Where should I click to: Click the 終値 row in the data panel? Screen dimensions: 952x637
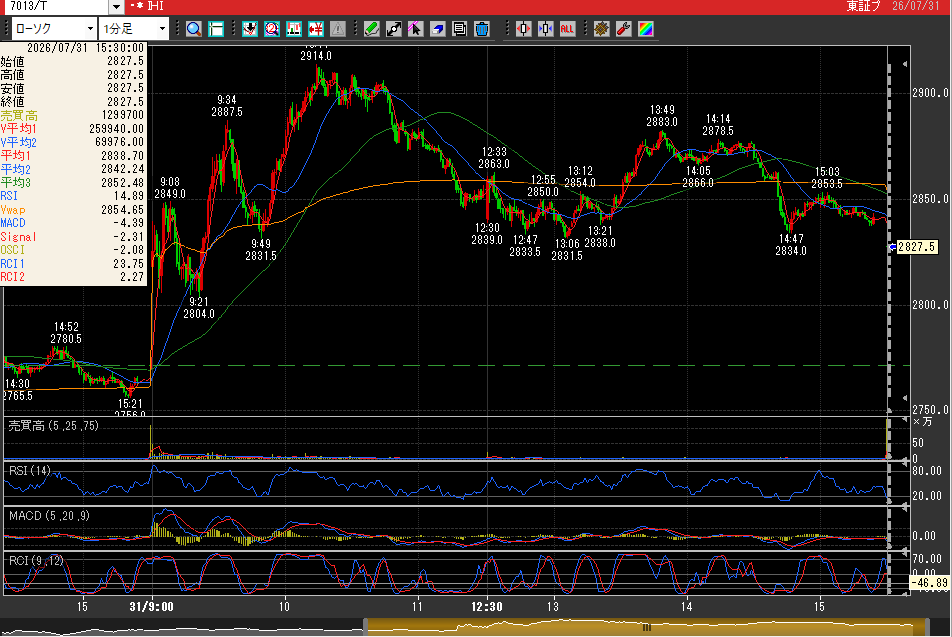[73, 101]
